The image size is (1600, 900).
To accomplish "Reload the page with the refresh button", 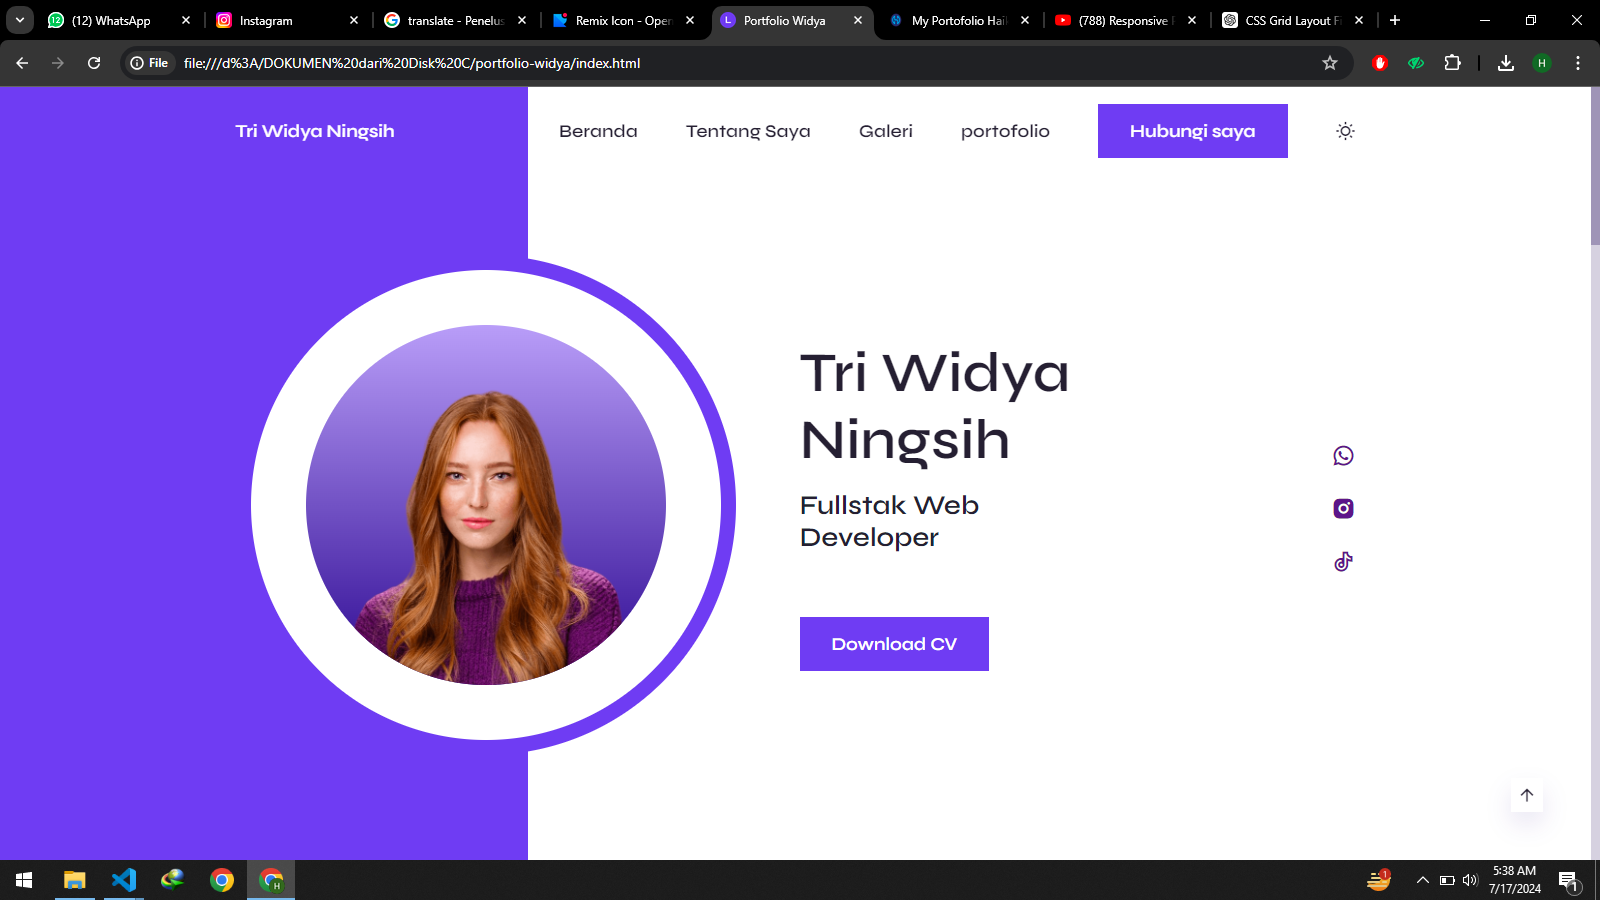I will pyautogui.click(x=94, y=63).
